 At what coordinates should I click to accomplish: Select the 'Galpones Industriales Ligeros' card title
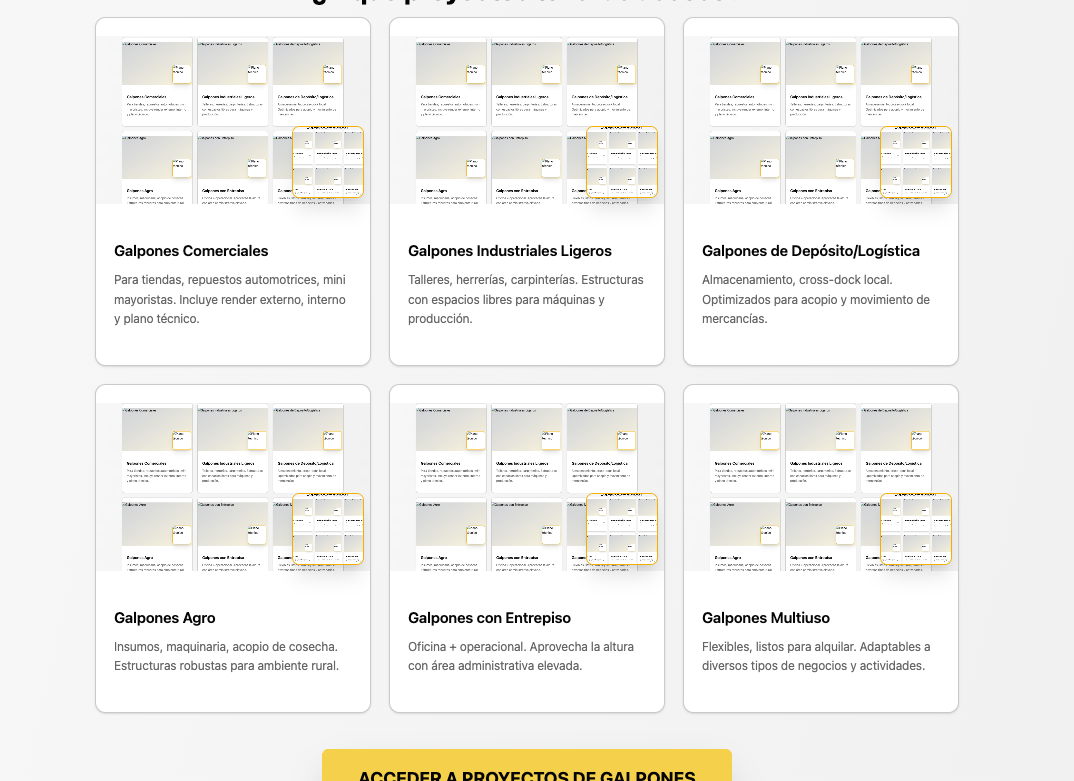point(509,251)
